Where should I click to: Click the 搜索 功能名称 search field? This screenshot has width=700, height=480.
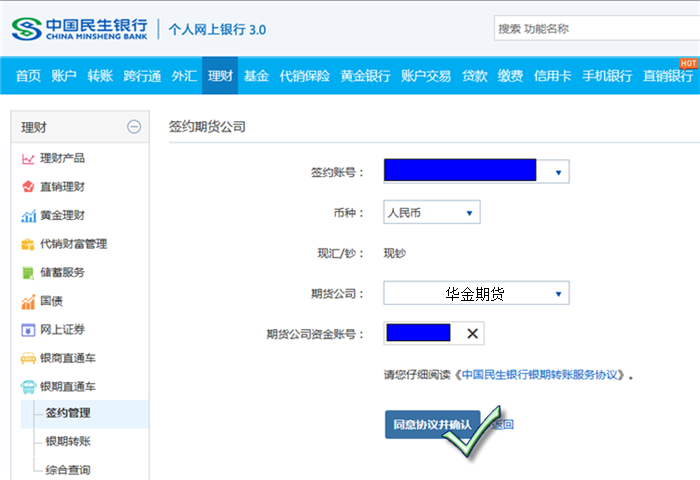pos(597,29)
